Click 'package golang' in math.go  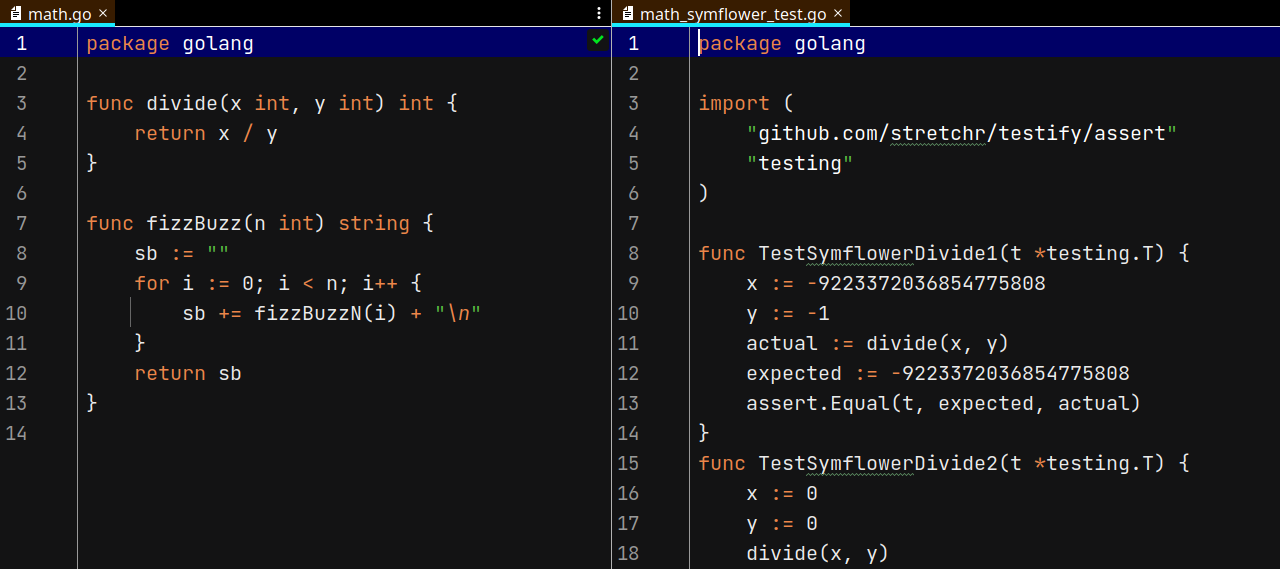click(x=170, y=43)
